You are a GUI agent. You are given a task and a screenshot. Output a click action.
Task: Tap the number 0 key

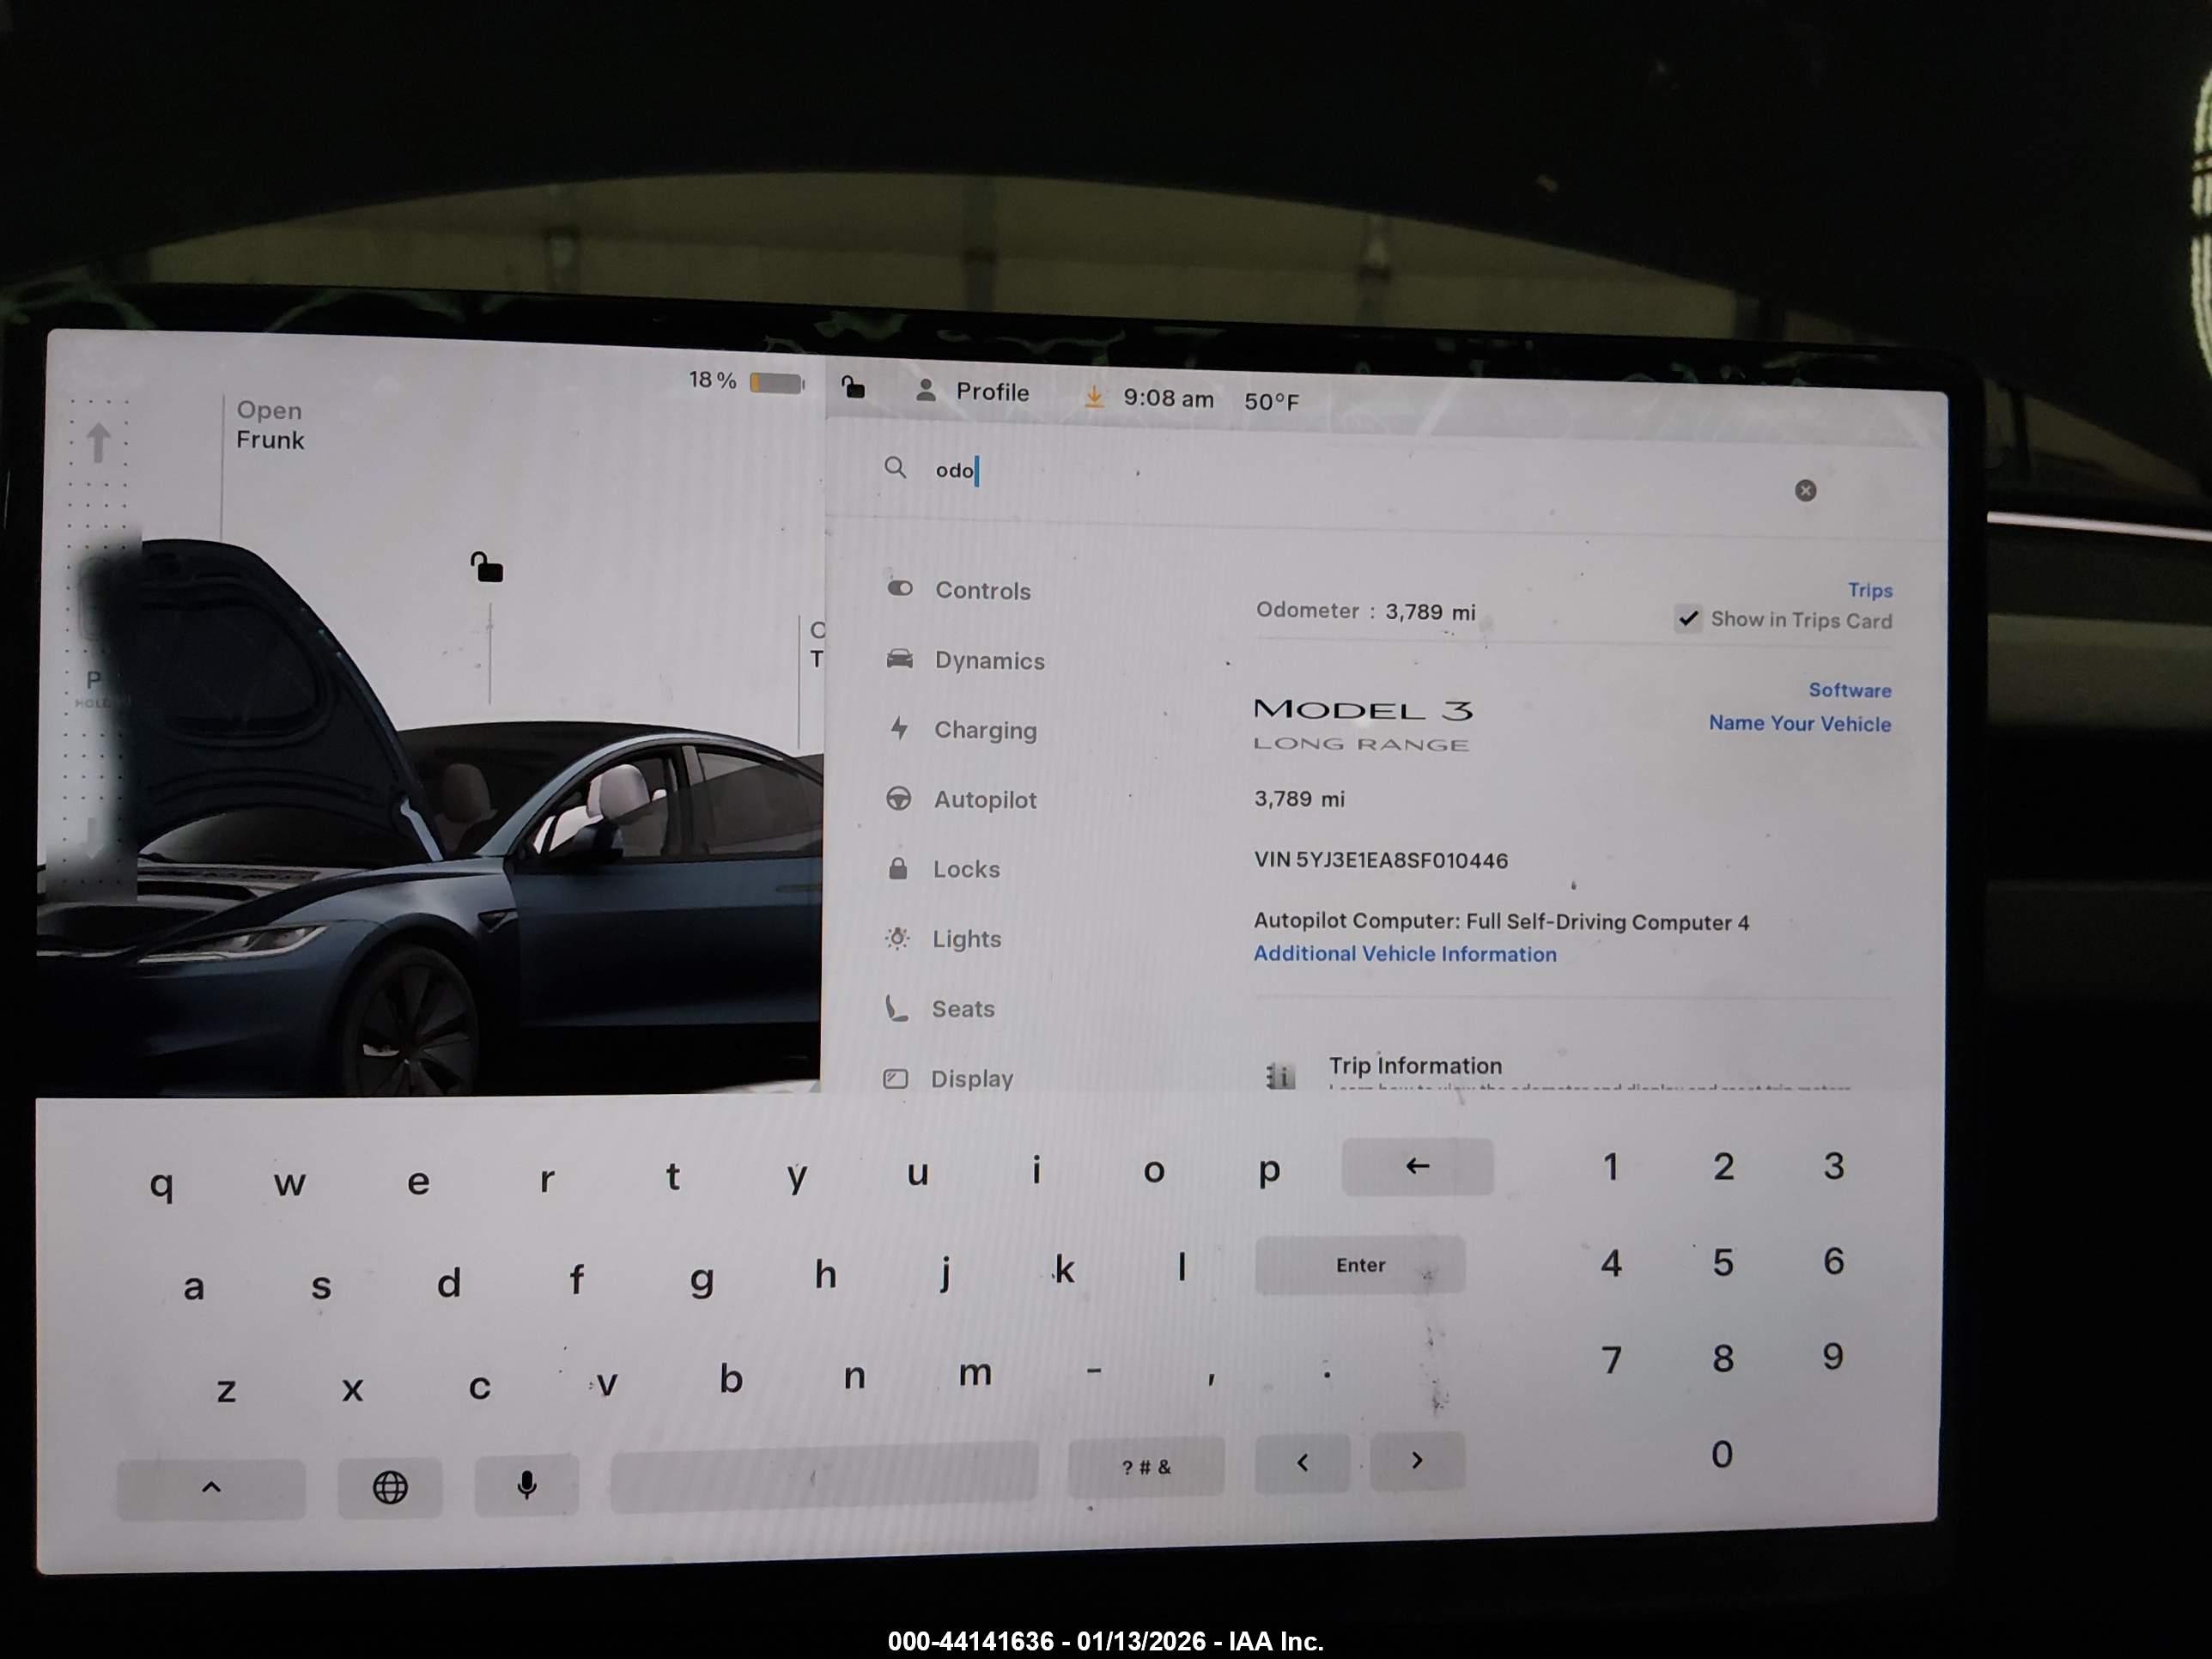click(1722, 1454)
